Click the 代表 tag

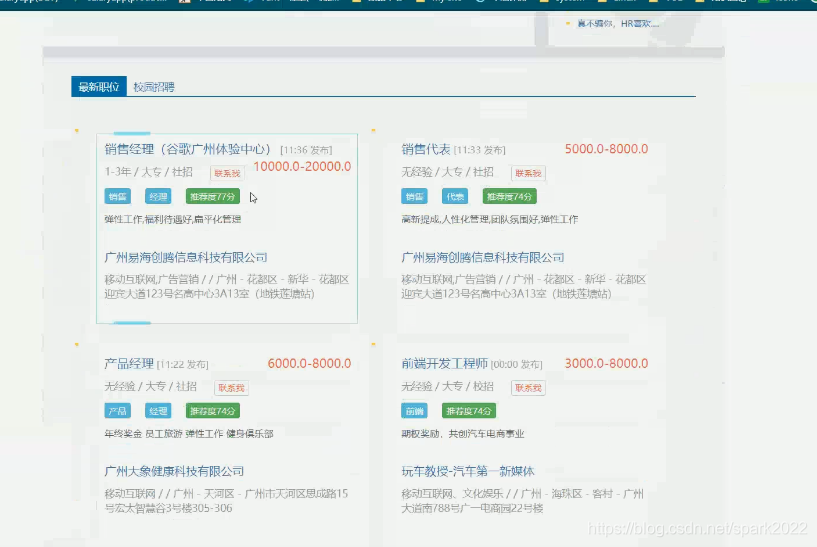pyautogui.click(x=455, y=196)
